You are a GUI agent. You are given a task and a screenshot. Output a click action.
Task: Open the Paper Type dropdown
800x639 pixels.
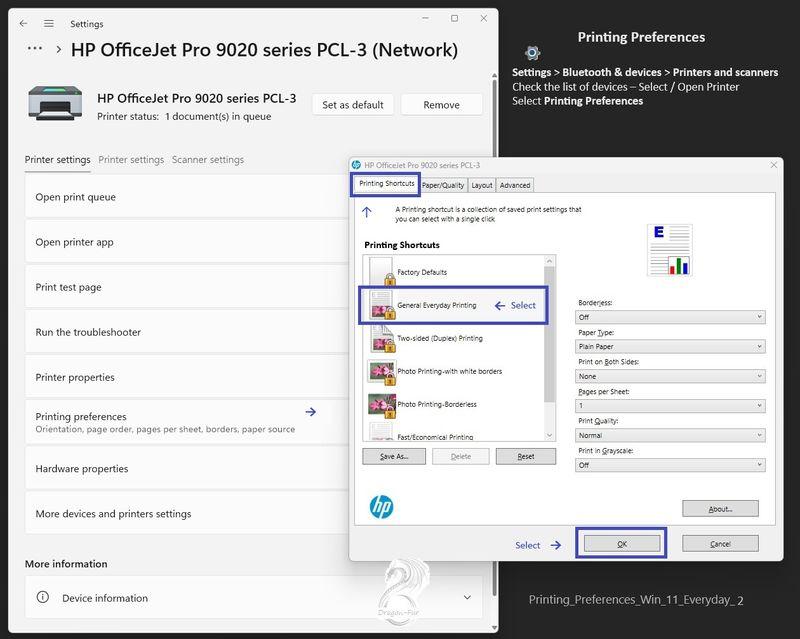pyautogui.click(x=670, y=347)
